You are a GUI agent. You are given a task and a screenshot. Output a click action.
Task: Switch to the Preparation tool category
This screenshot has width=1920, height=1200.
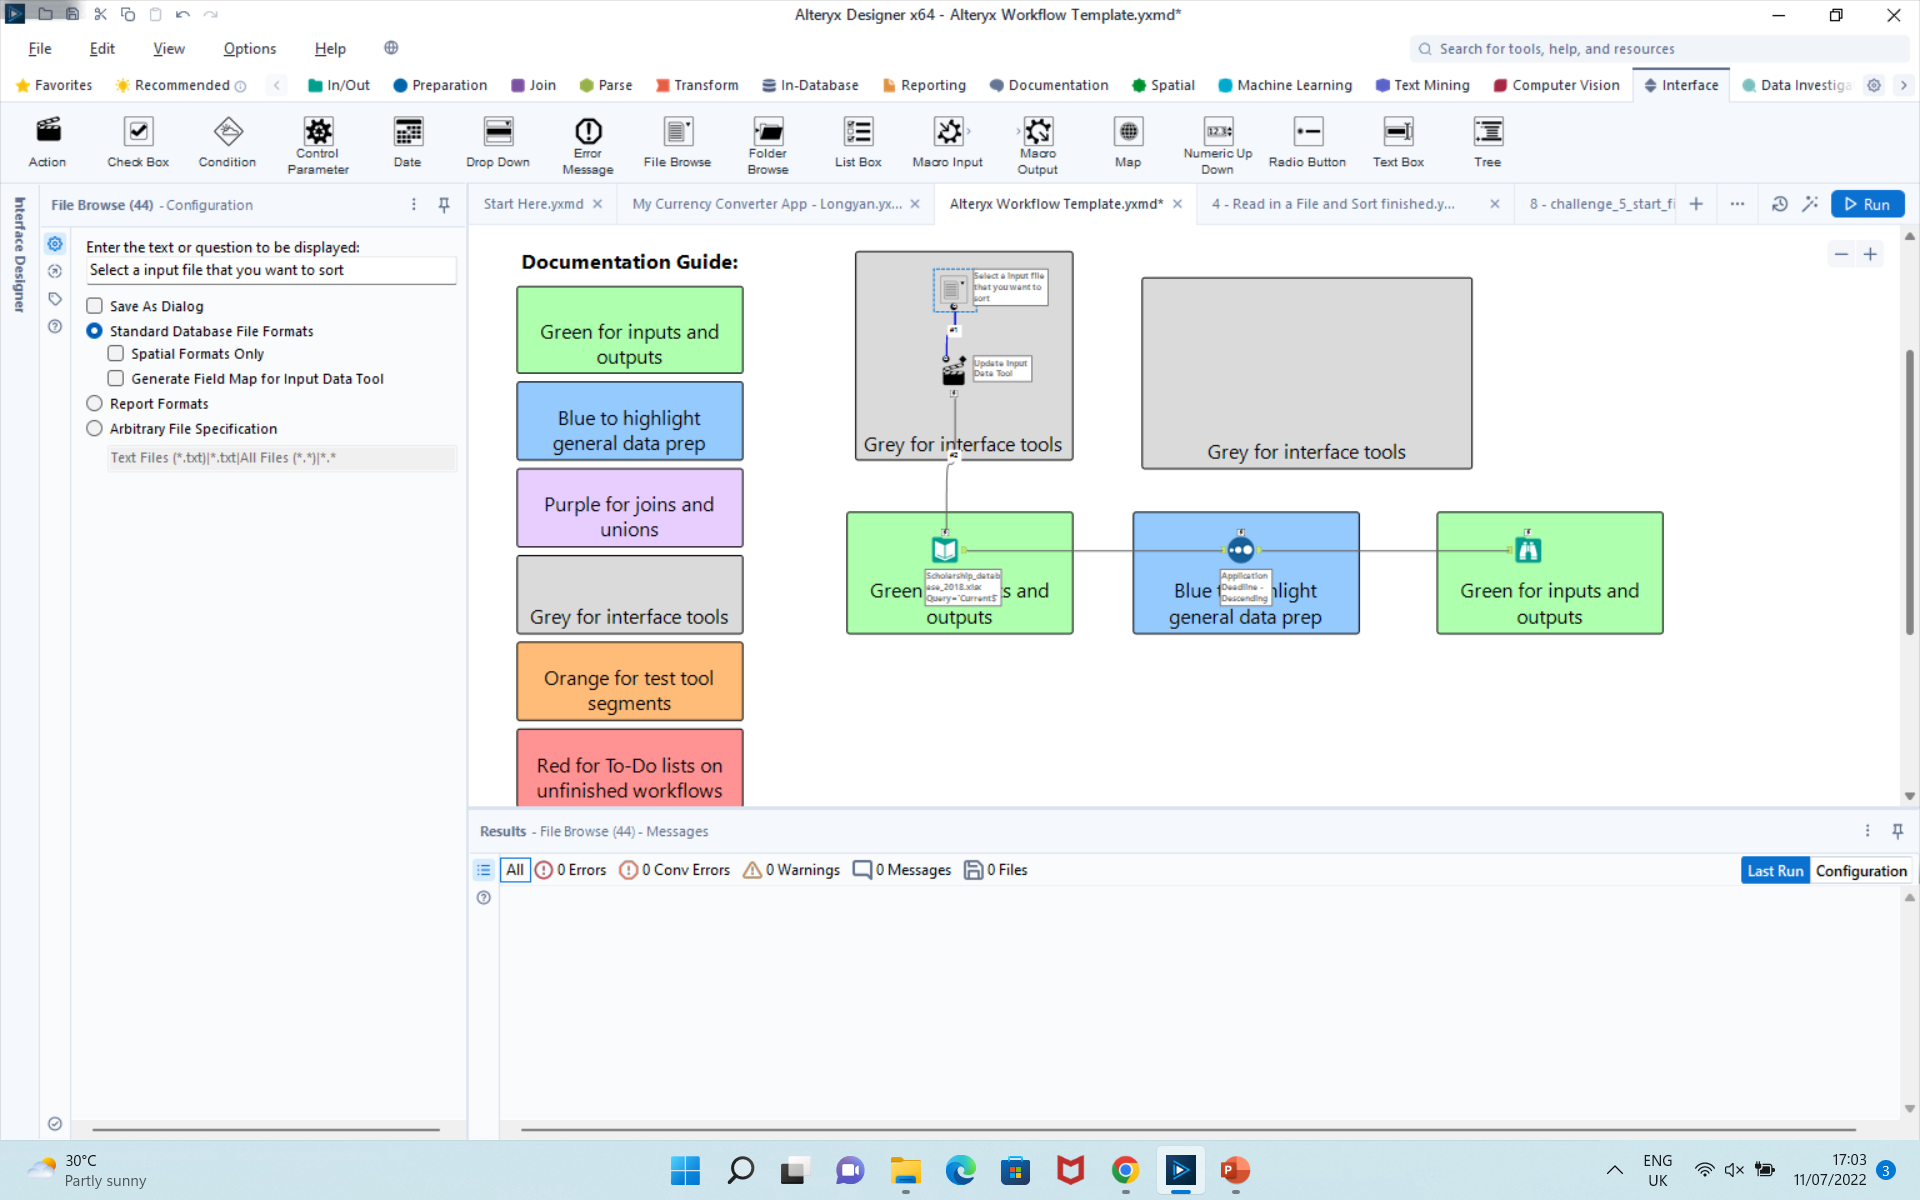click(441, 85)
